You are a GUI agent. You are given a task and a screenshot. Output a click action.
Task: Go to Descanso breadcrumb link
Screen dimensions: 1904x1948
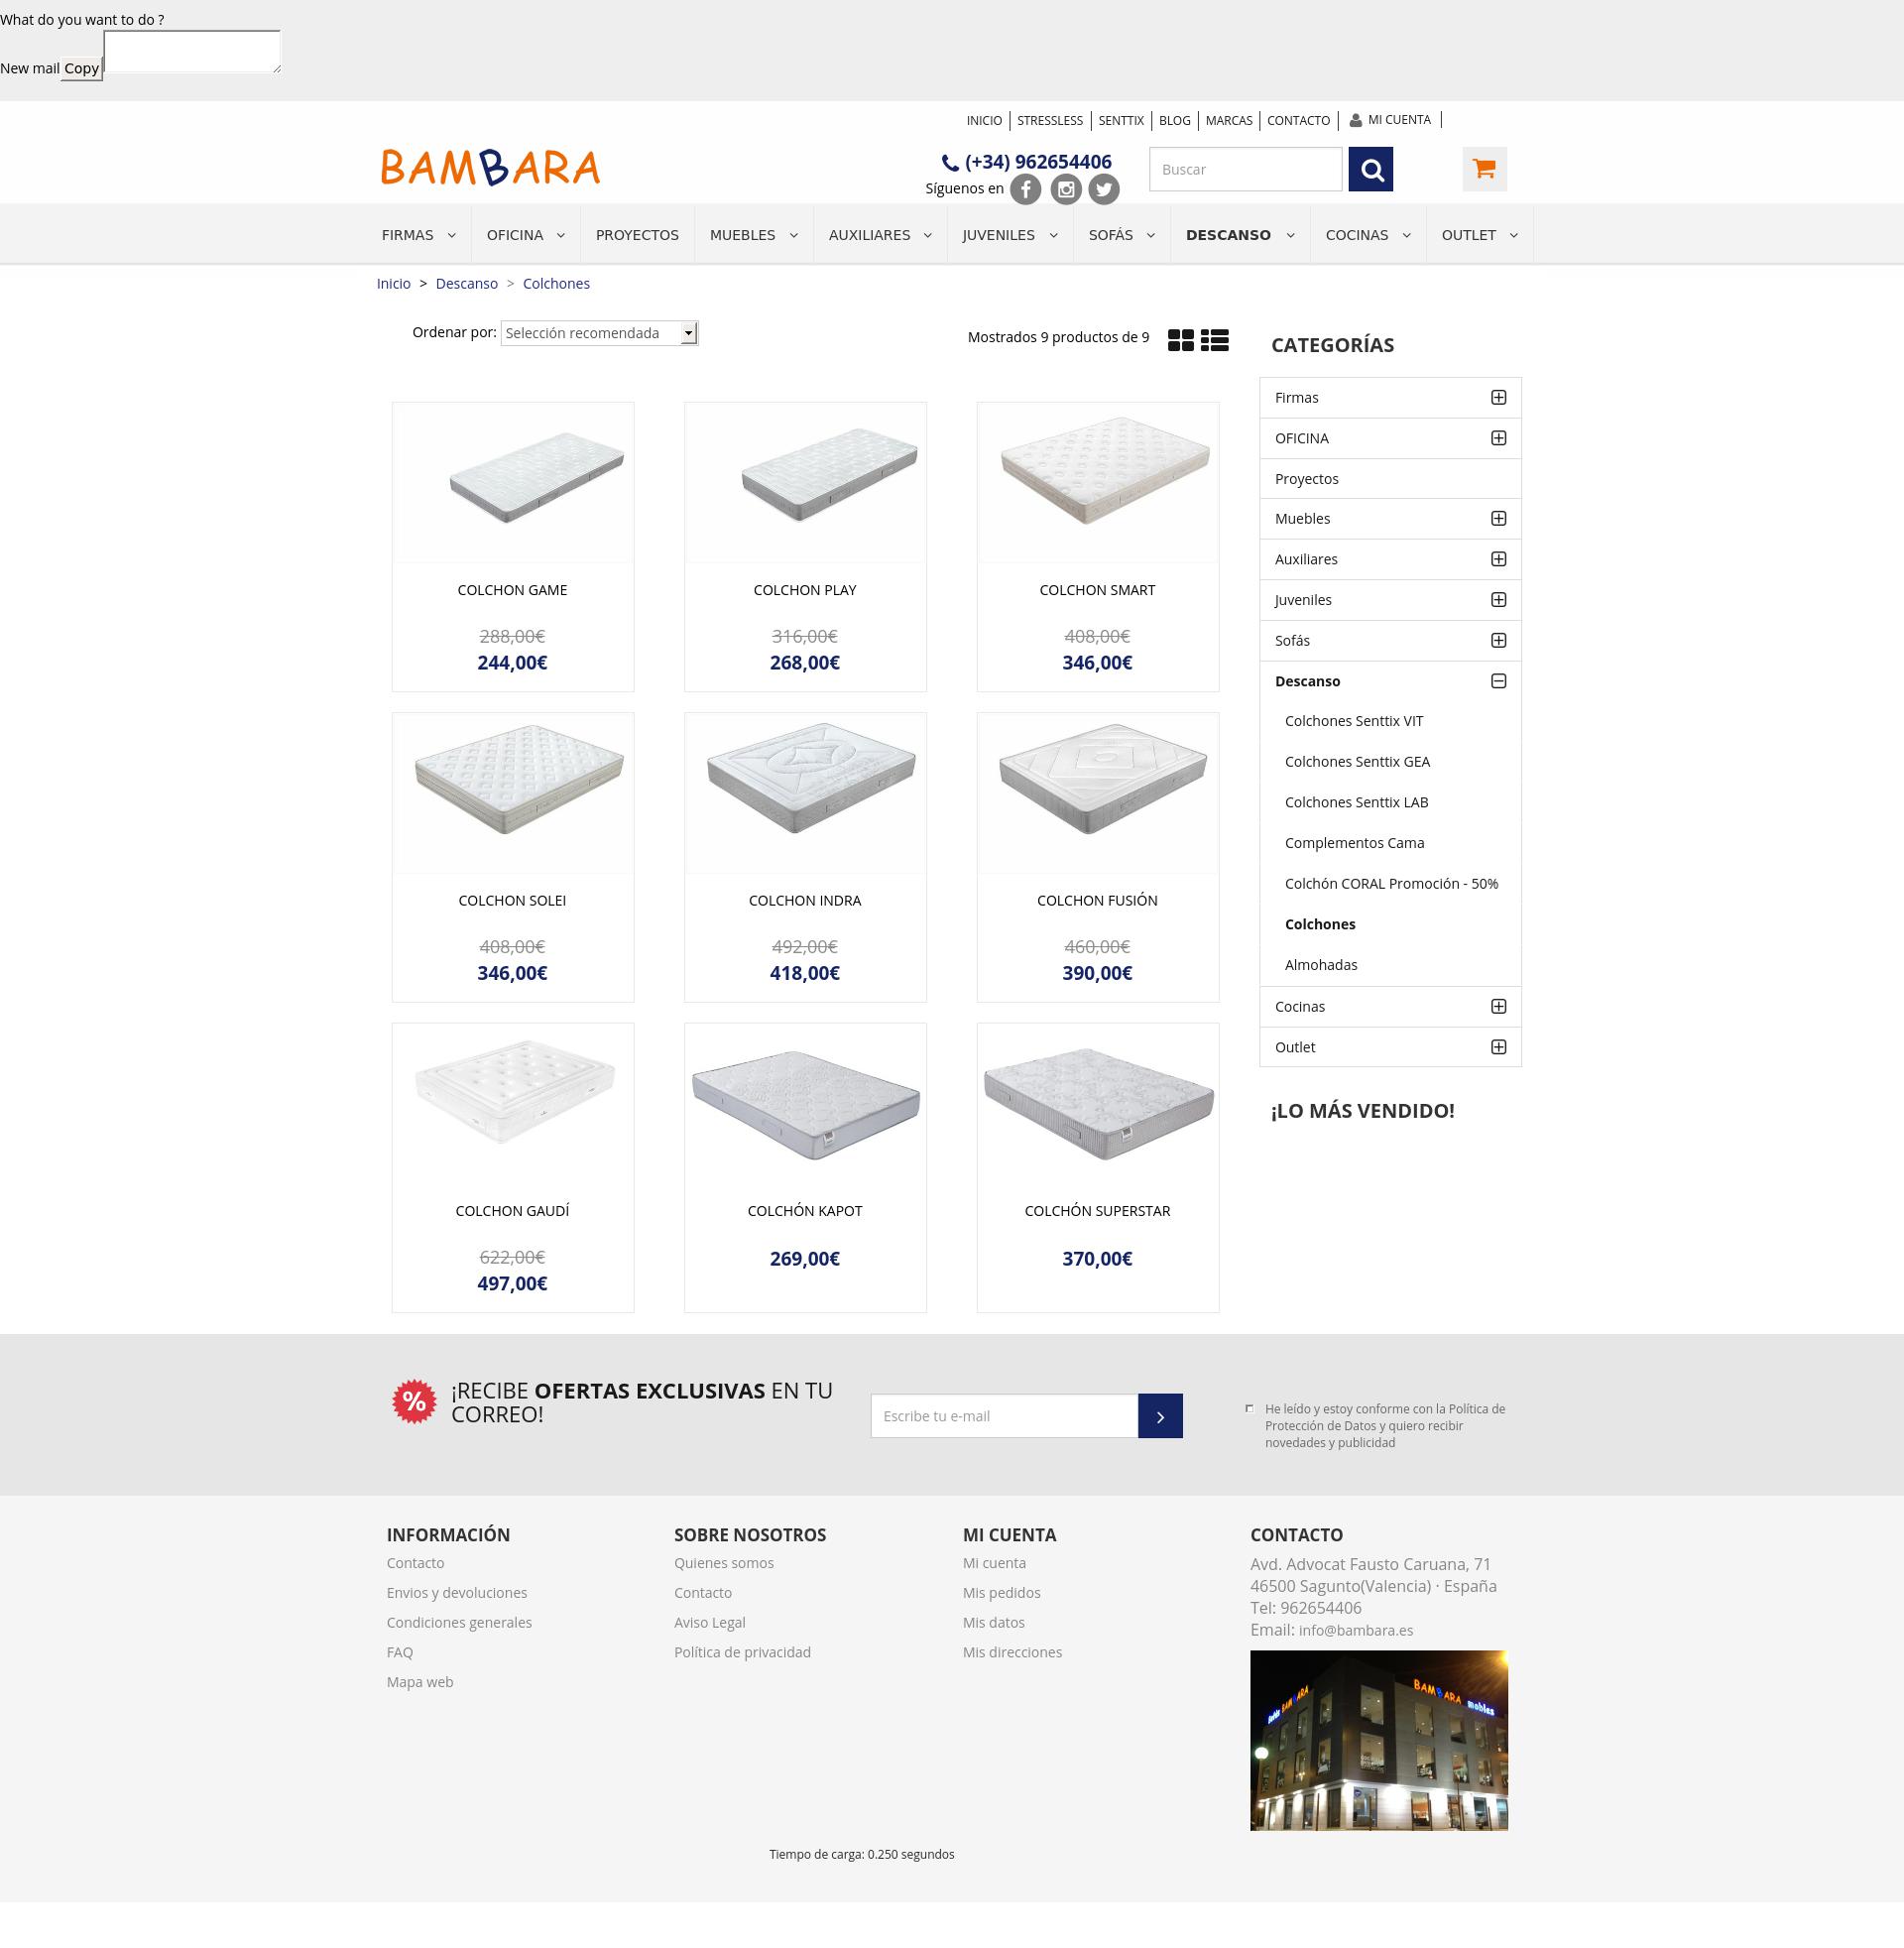467,284
